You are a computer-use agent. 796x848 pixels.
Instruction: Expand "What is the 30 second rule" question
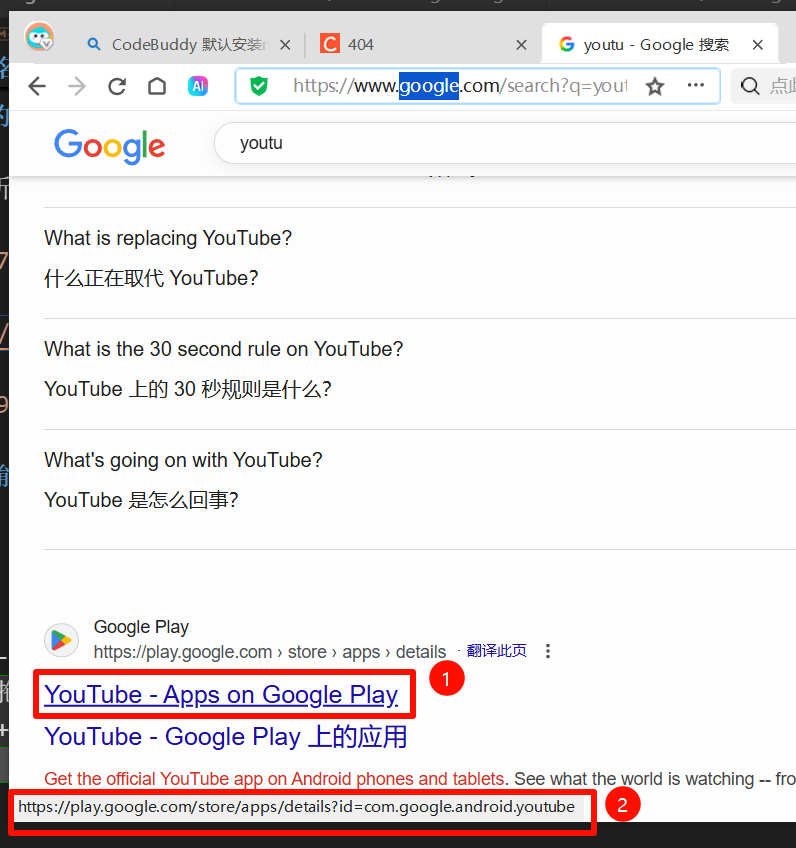click(x=223, y=349)
